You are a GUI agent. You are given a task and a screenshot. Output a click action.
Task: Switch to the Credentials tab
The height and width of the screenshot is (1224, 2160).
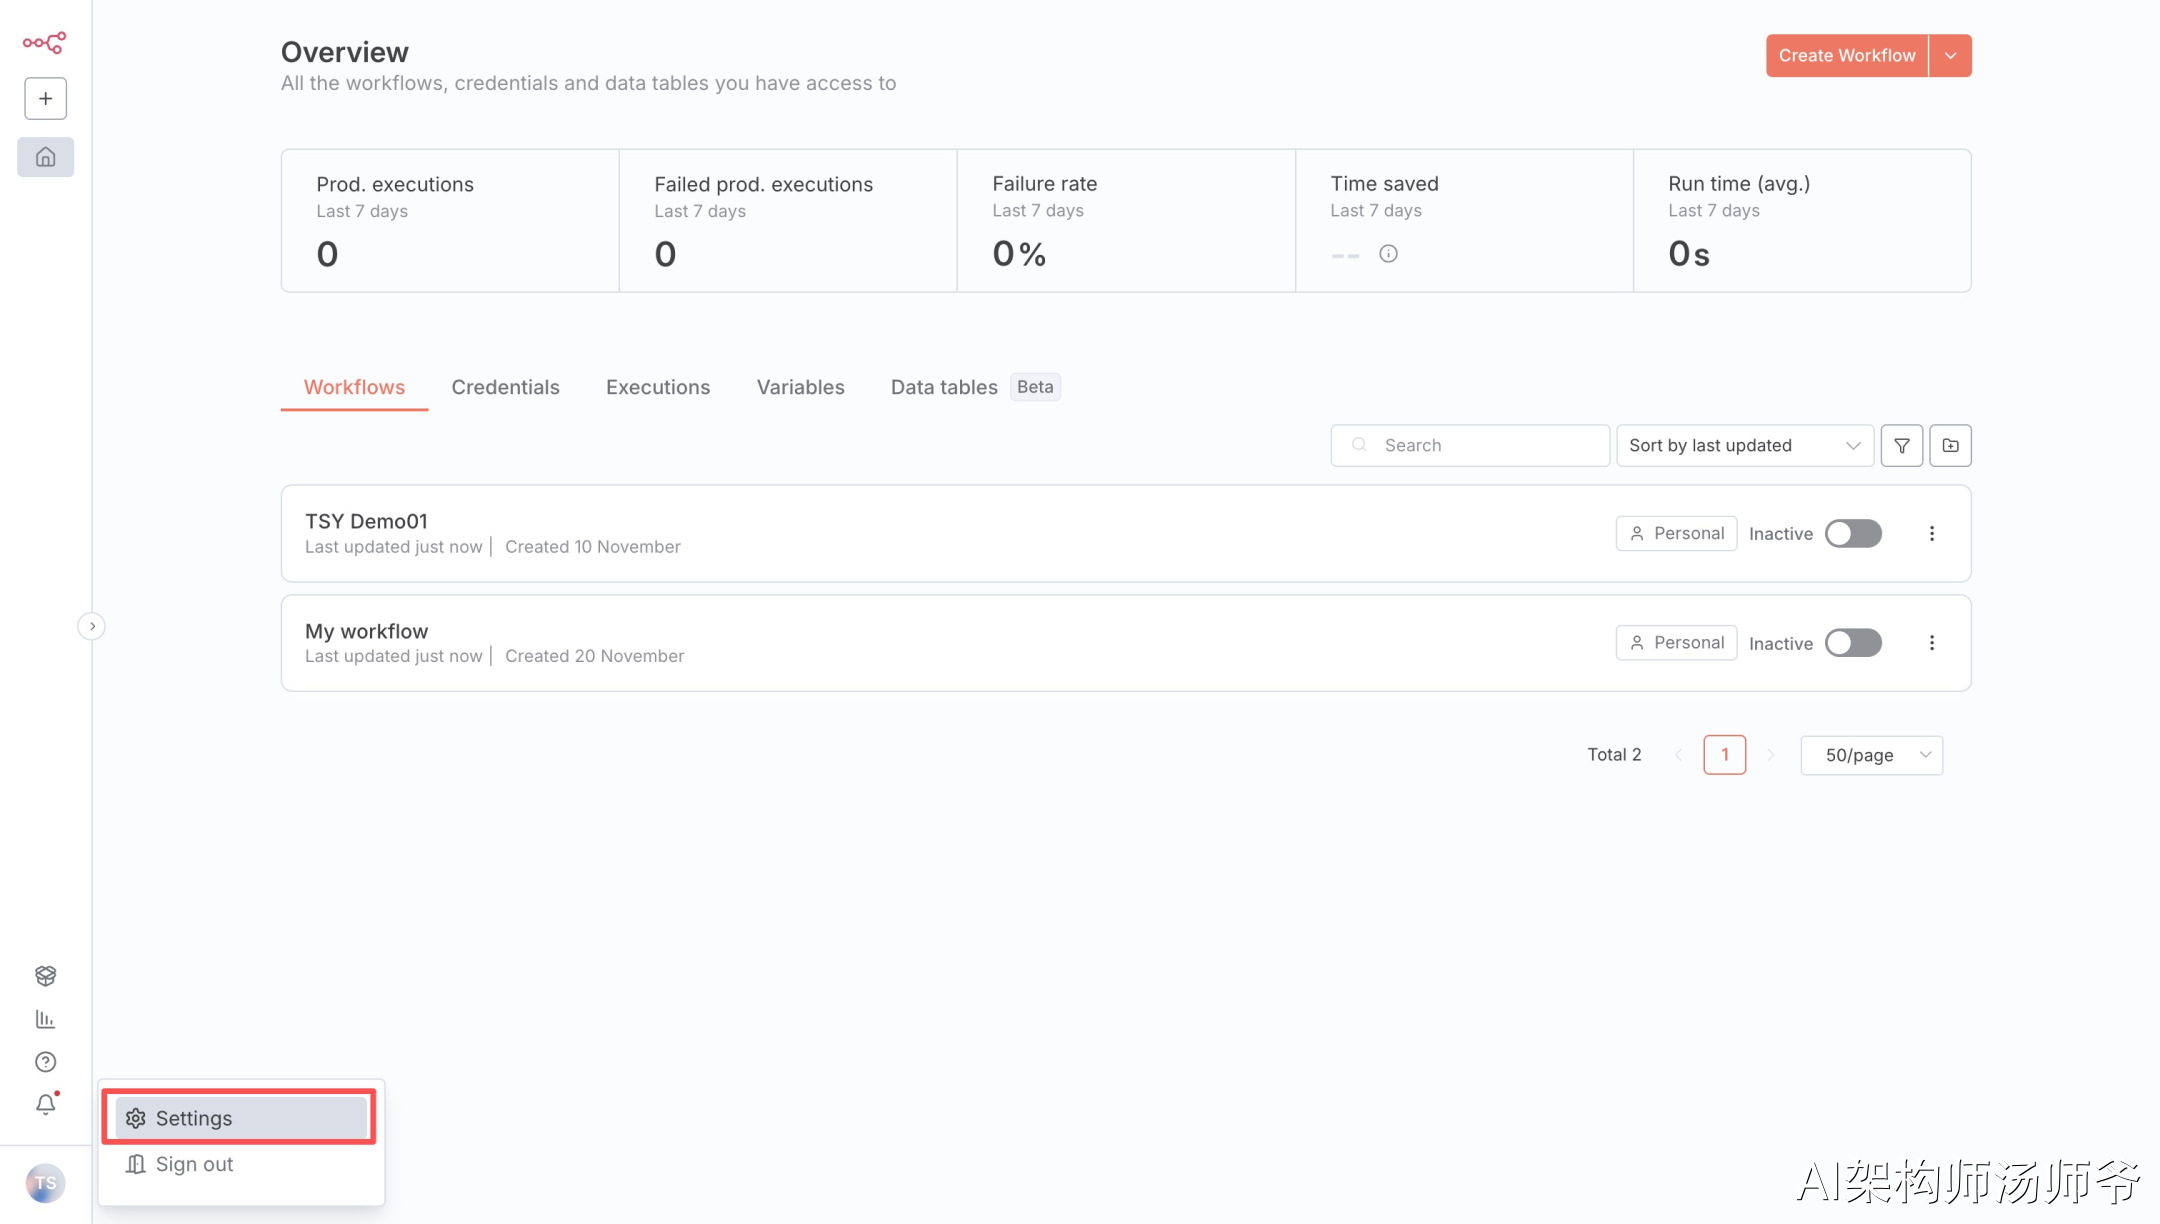505,387
